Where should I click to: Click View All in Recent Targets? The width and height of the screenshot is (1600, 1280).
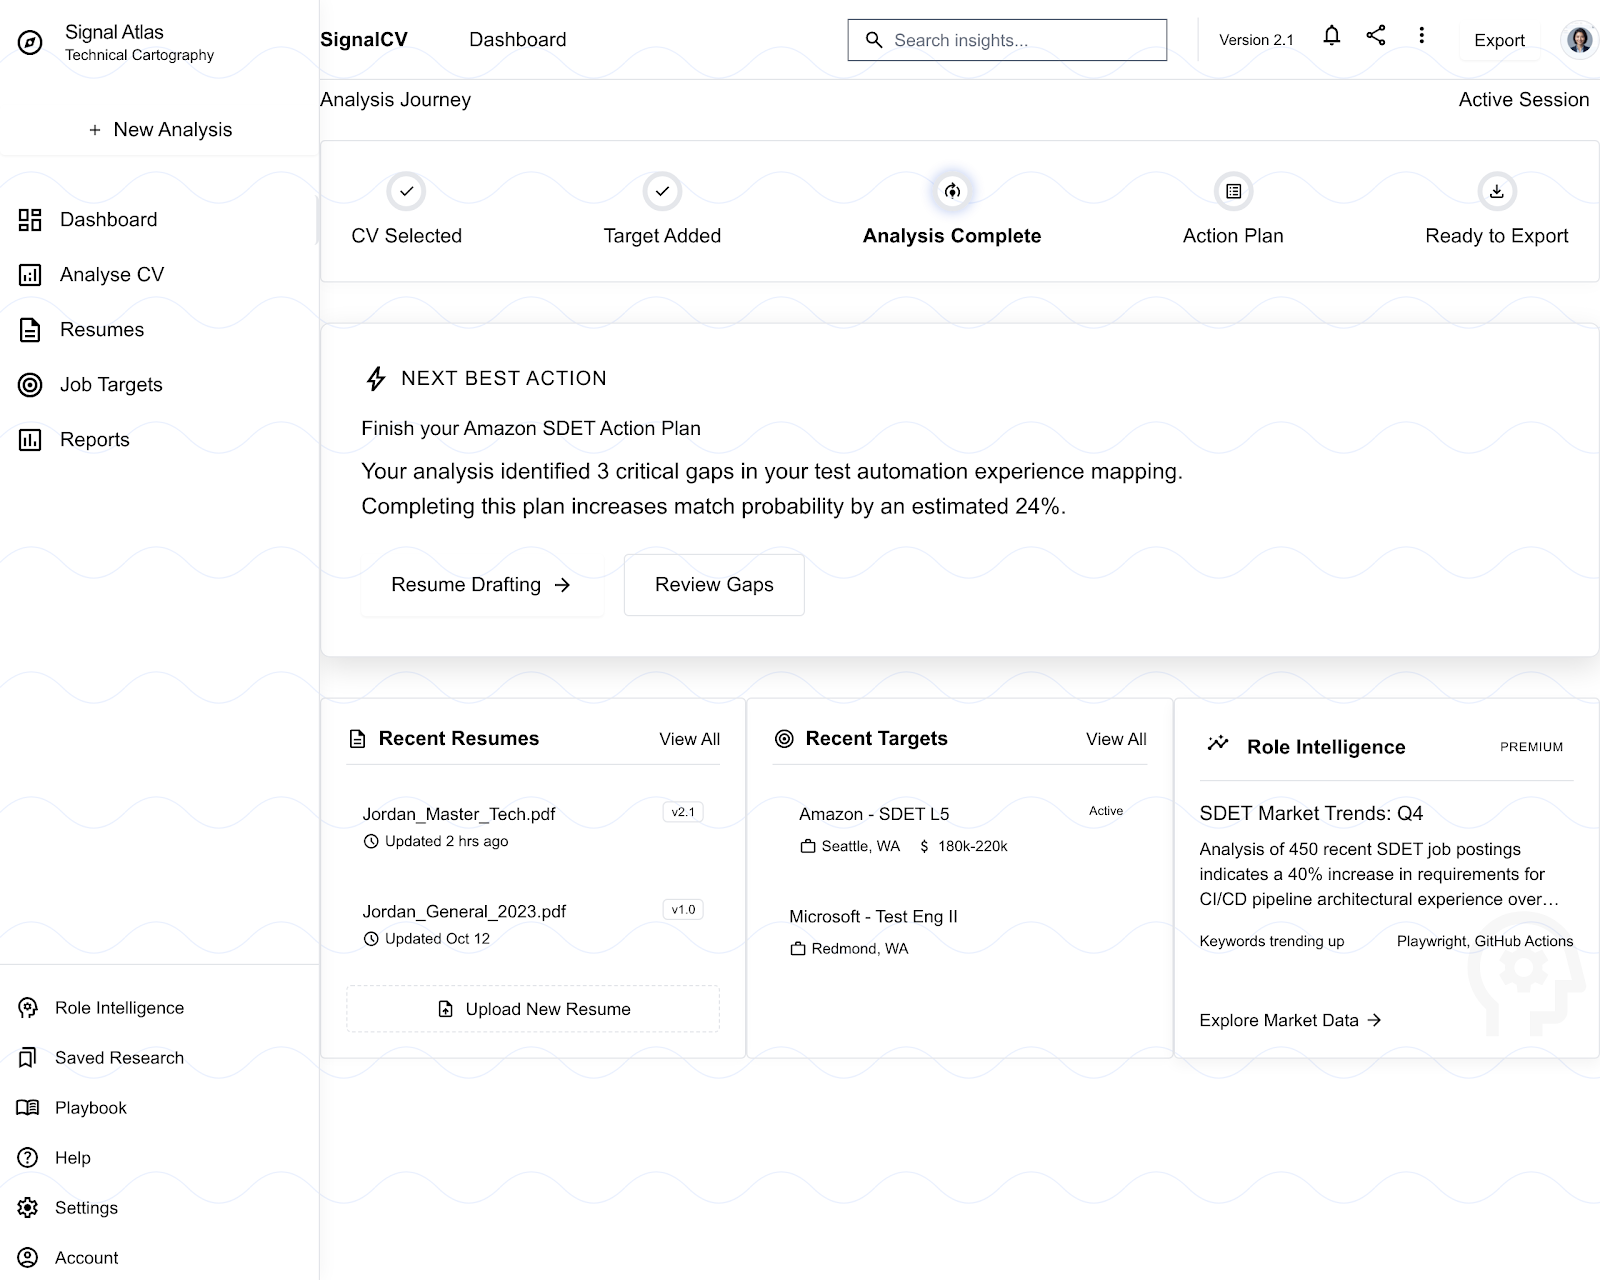(x=1116, y=739)
